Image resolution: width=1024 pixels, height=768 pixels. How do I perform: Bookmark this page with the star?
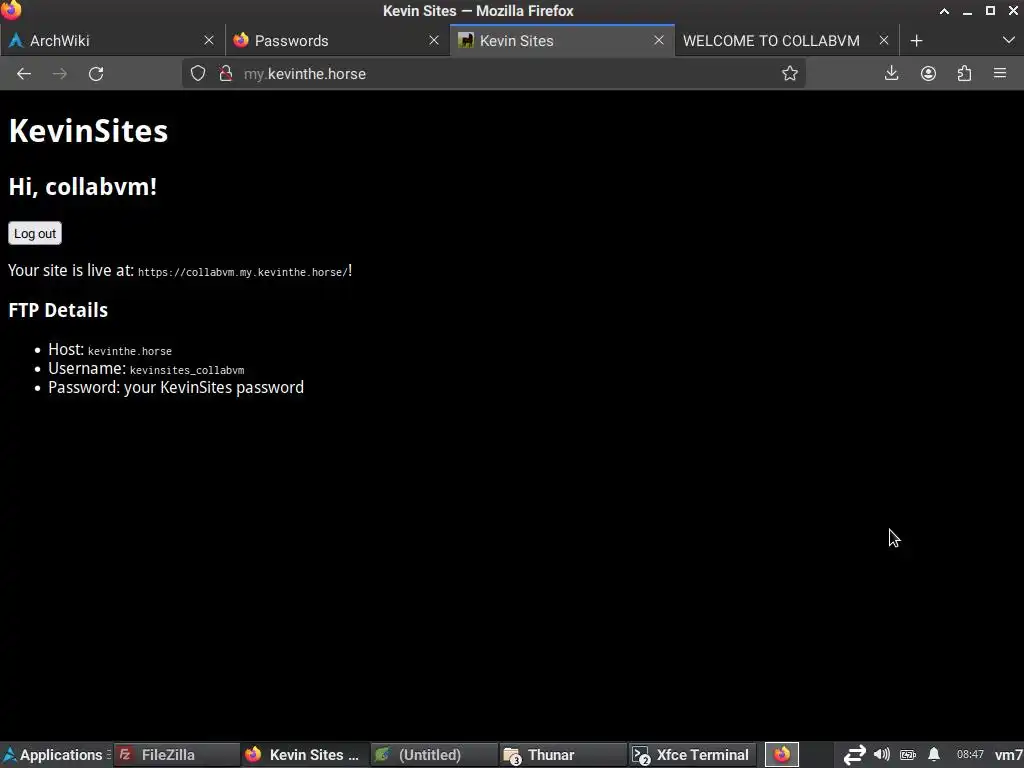790,74
